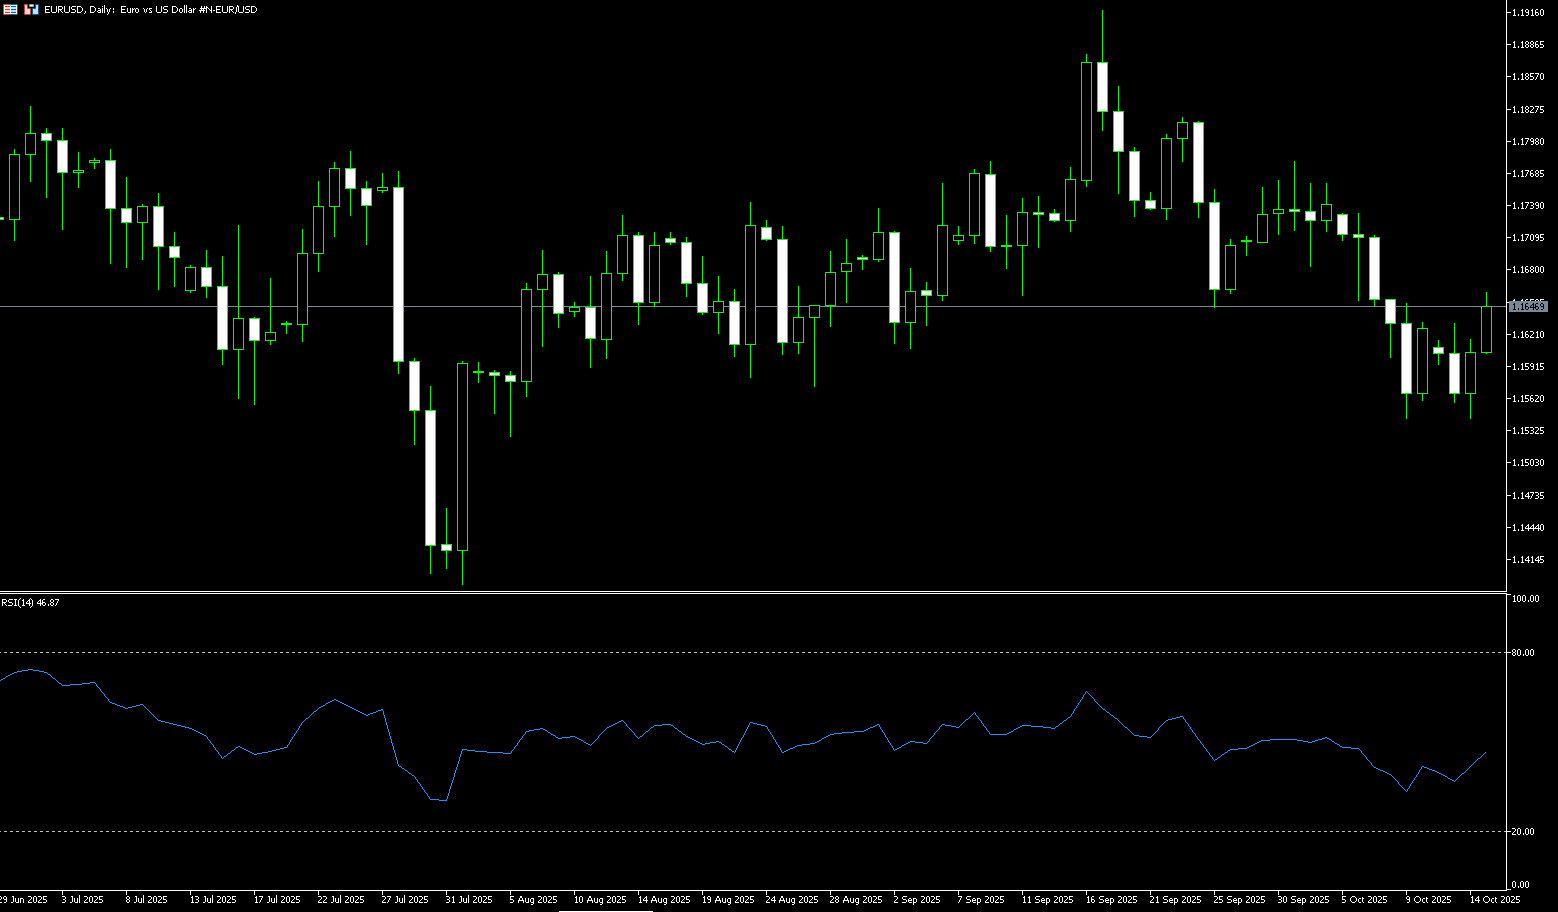This screenshot has height=912, width=1558.
Task: Click the 1.19160 level on price scale
Action: pyautogui.click(x=1528, y=13)
